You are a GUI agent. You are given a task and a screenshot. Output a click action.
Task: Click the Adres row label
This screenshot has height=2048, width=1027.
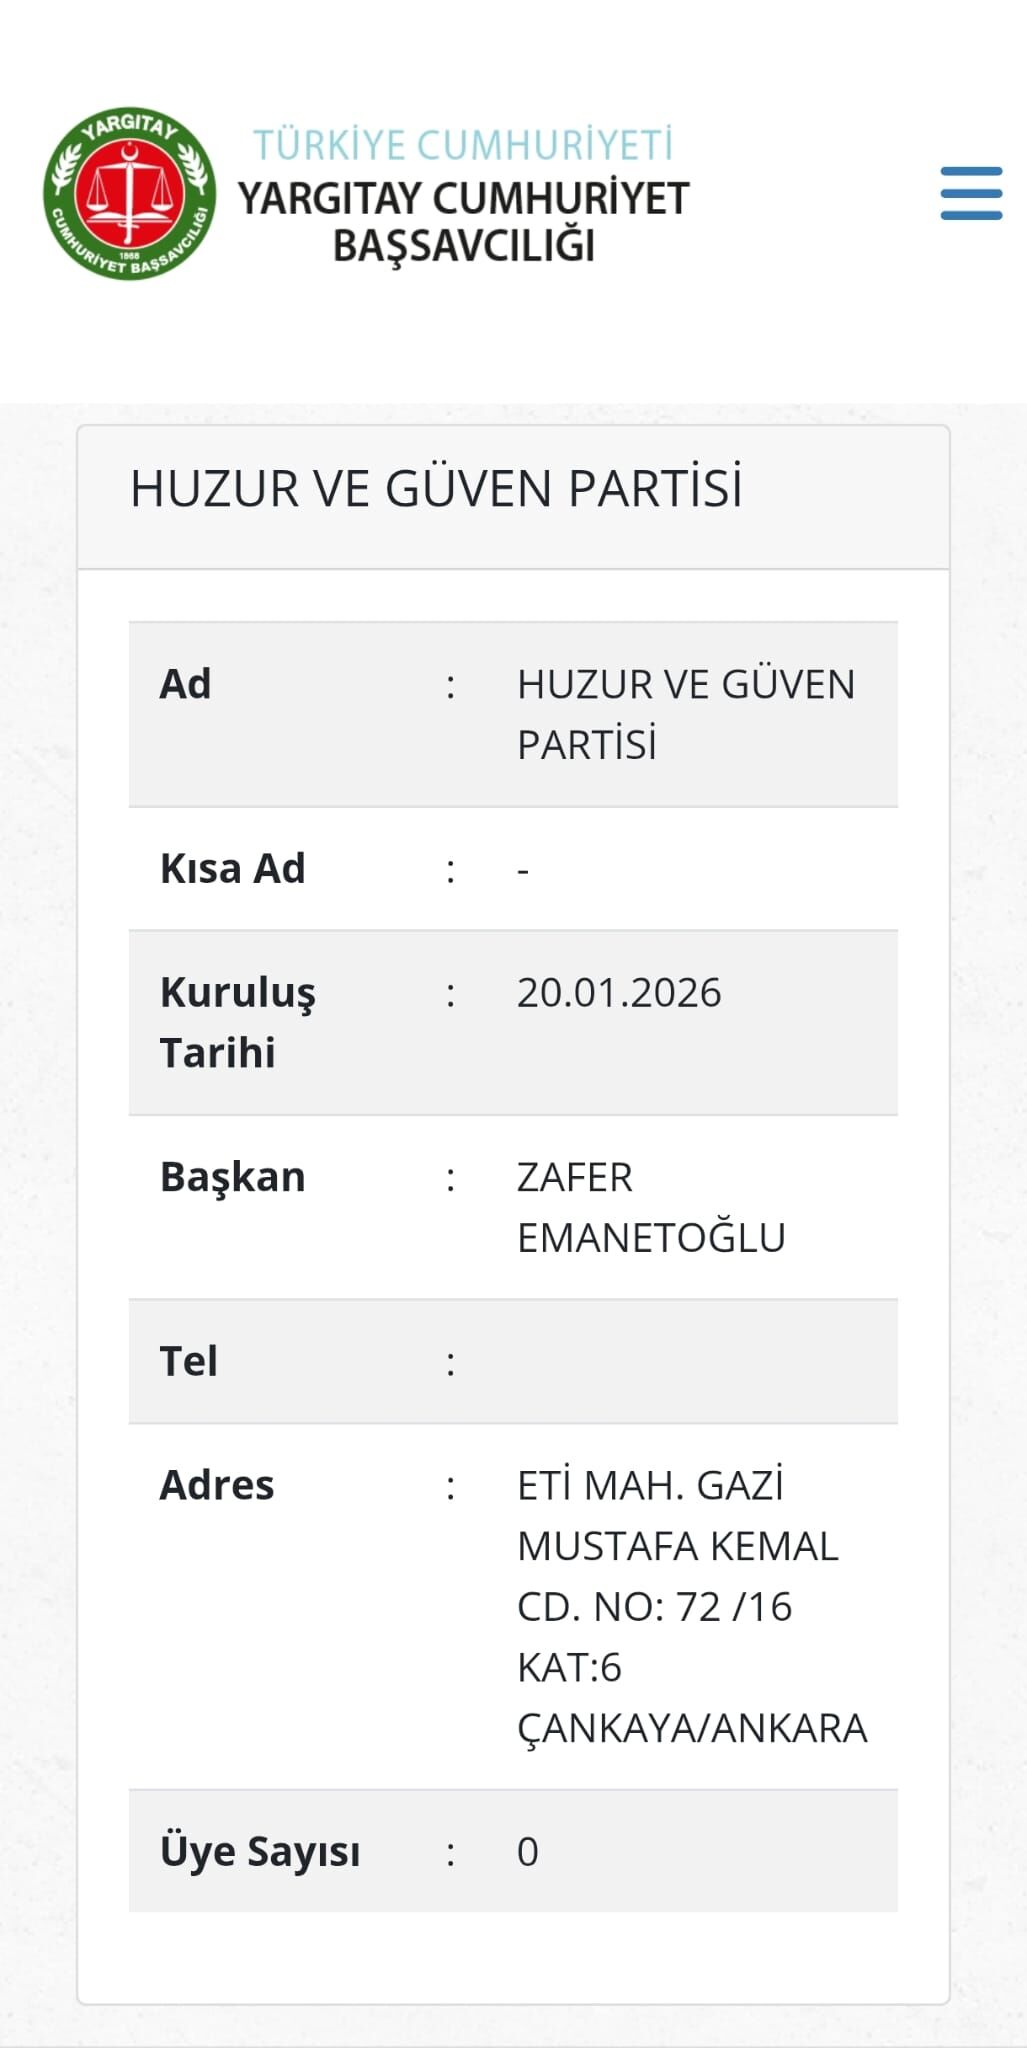(x=217, y=1485)
